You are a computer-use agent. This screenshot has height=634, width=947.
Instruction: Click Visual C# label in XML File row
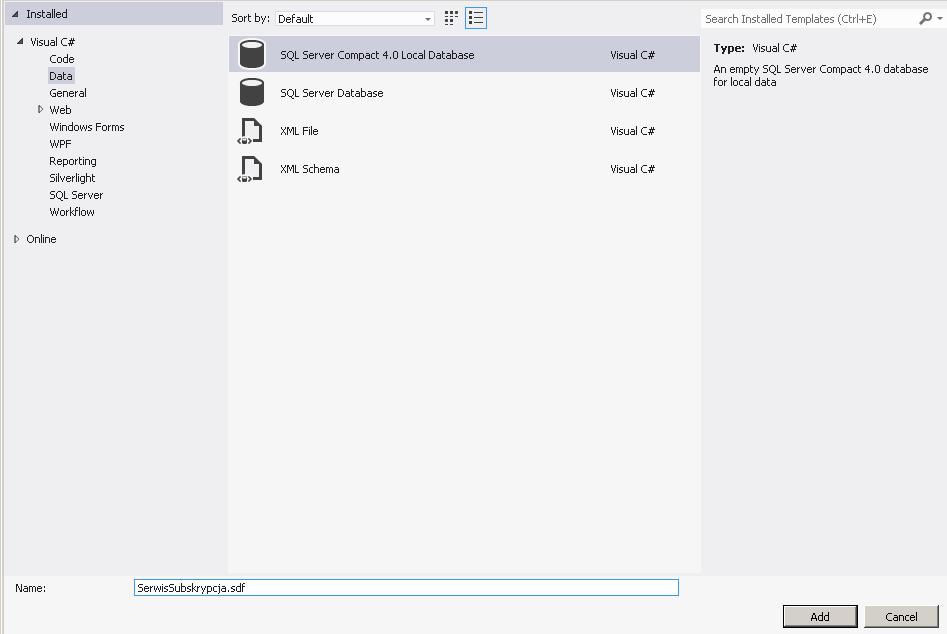pyautogui.click(x=632, y=131)
